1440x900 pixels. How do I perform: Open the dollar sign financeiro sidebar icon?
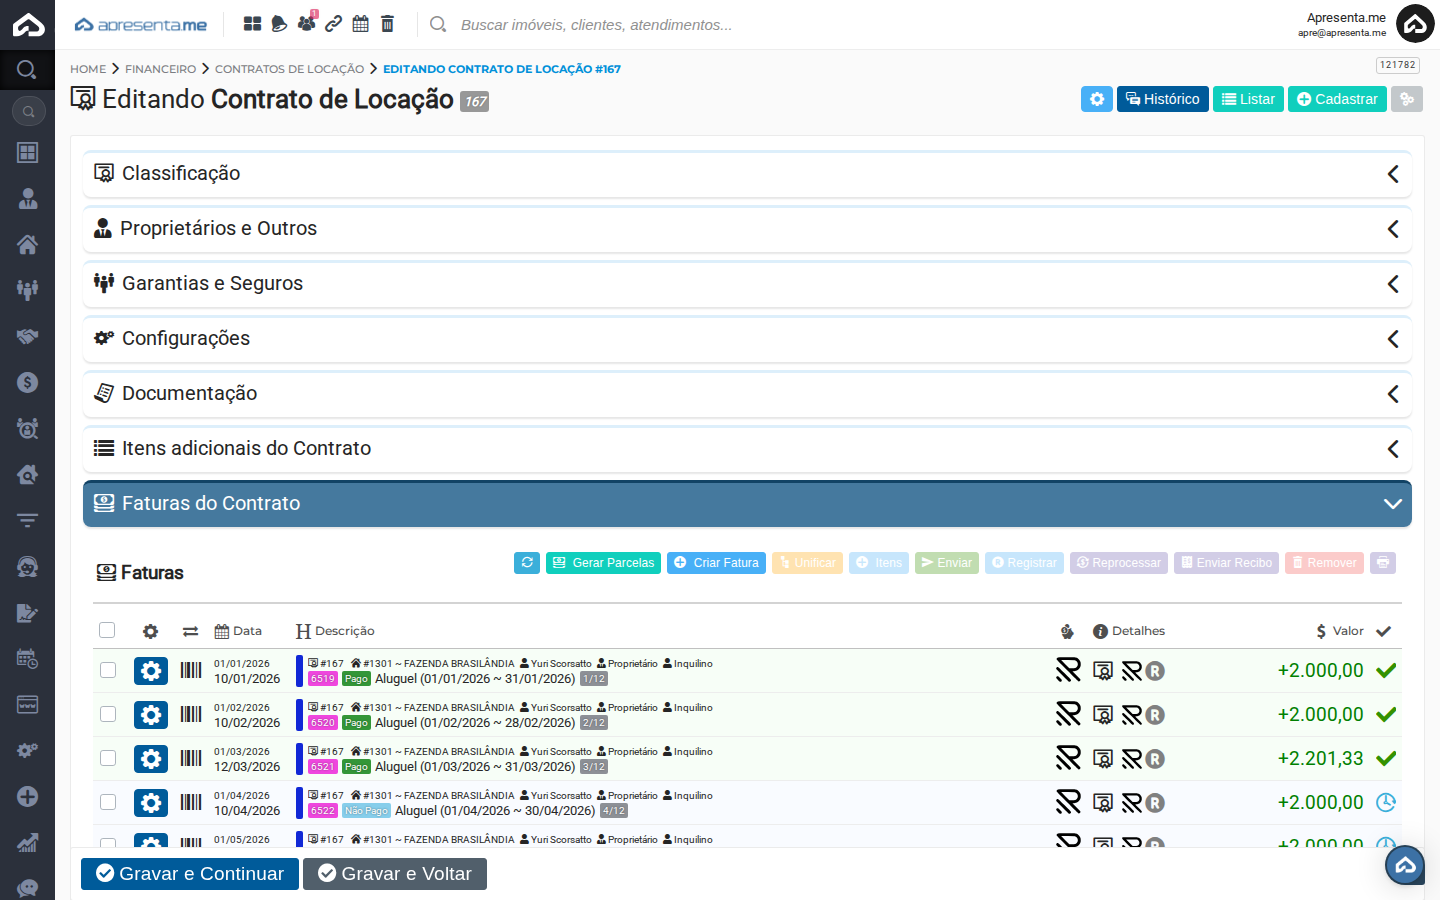[27, 382]
